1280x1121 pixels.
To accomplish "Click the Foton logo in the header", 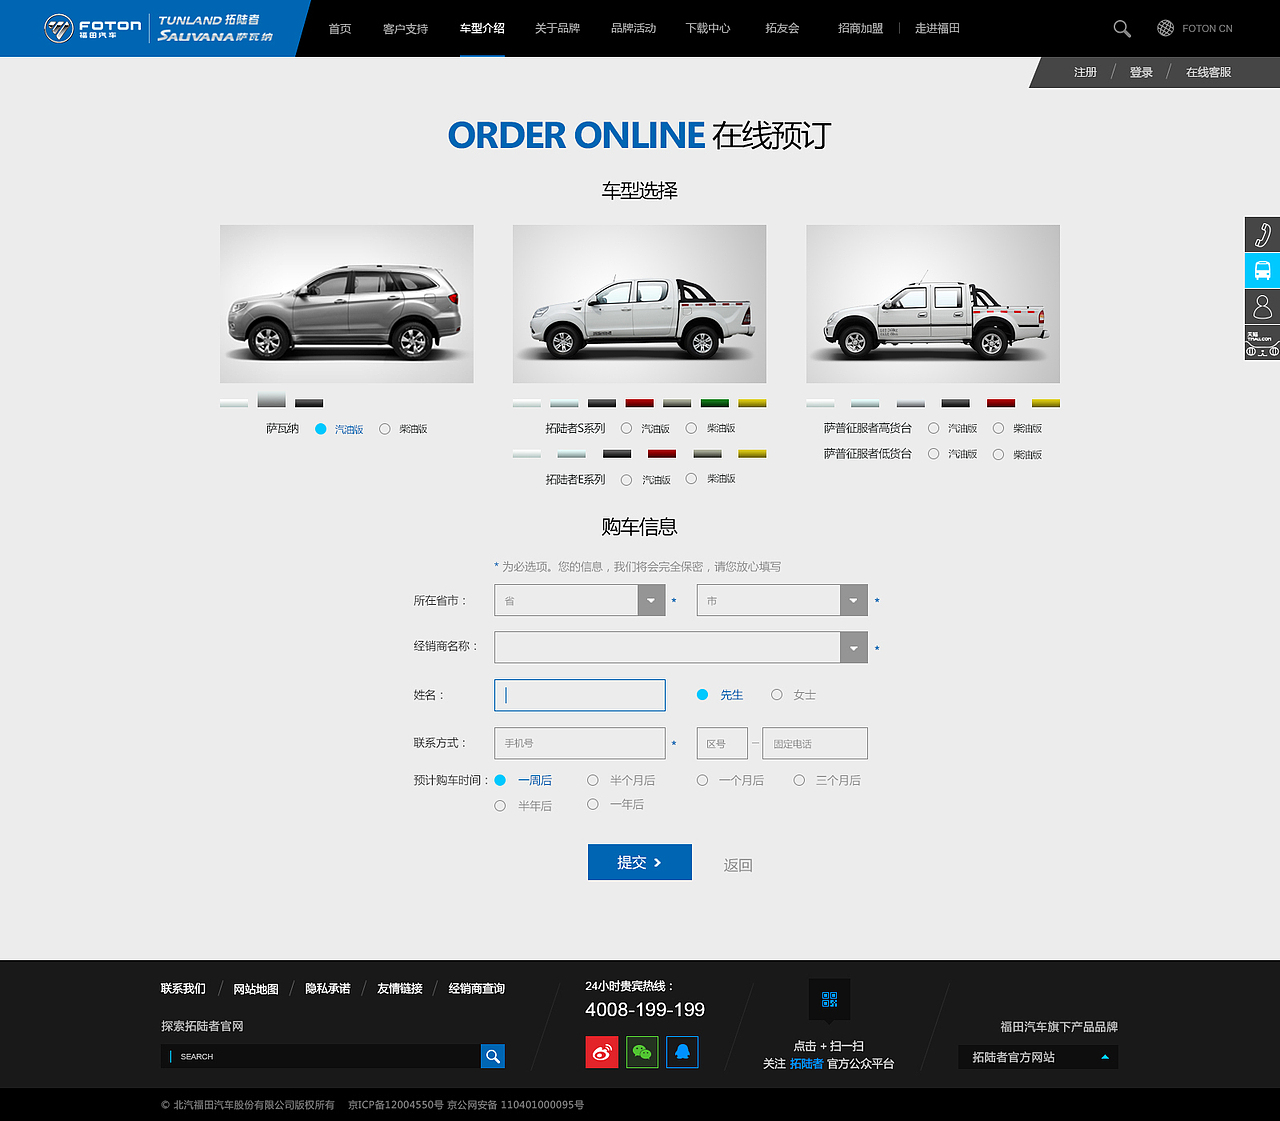I will click(93, 28).
